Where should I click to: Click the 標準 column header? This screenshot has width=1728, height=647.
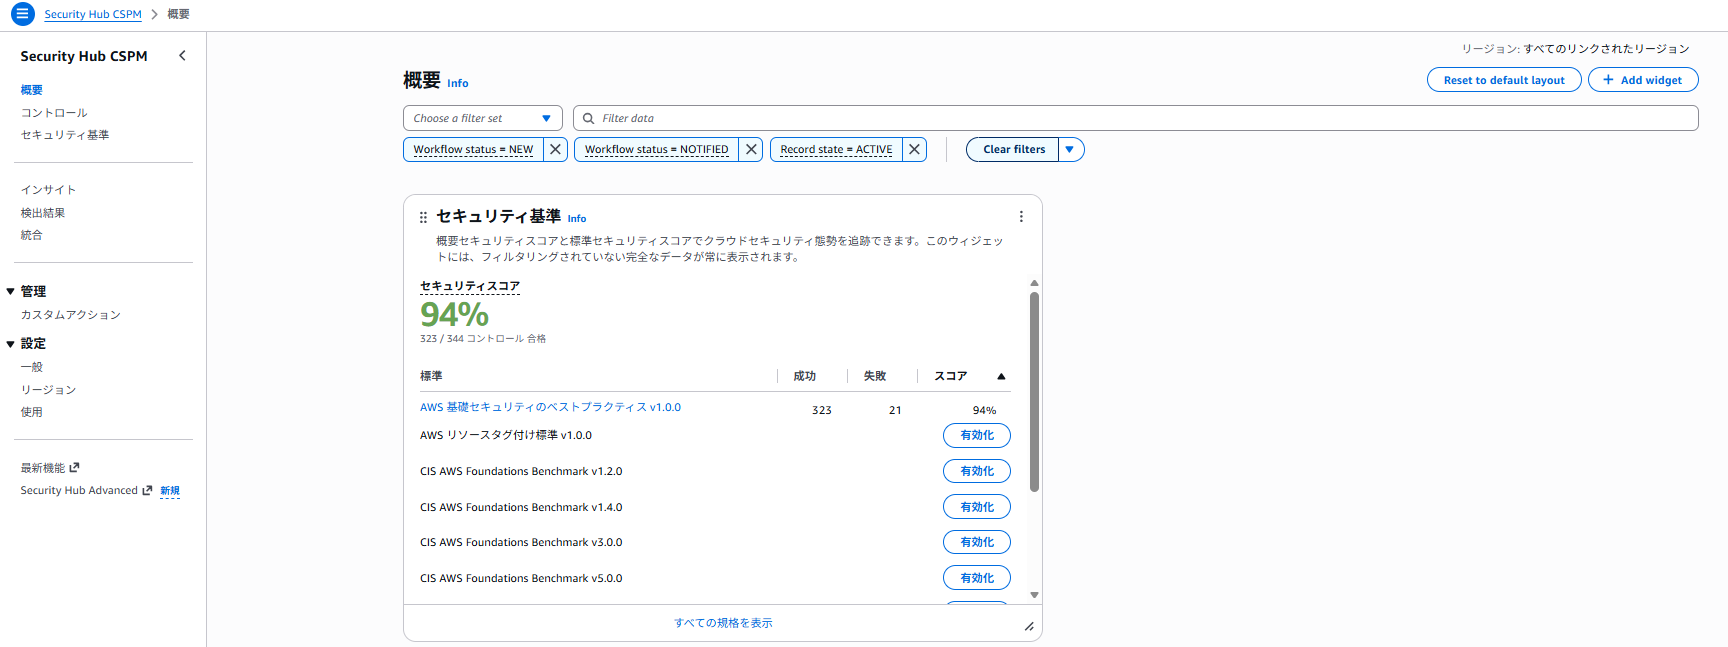(431, 376)
